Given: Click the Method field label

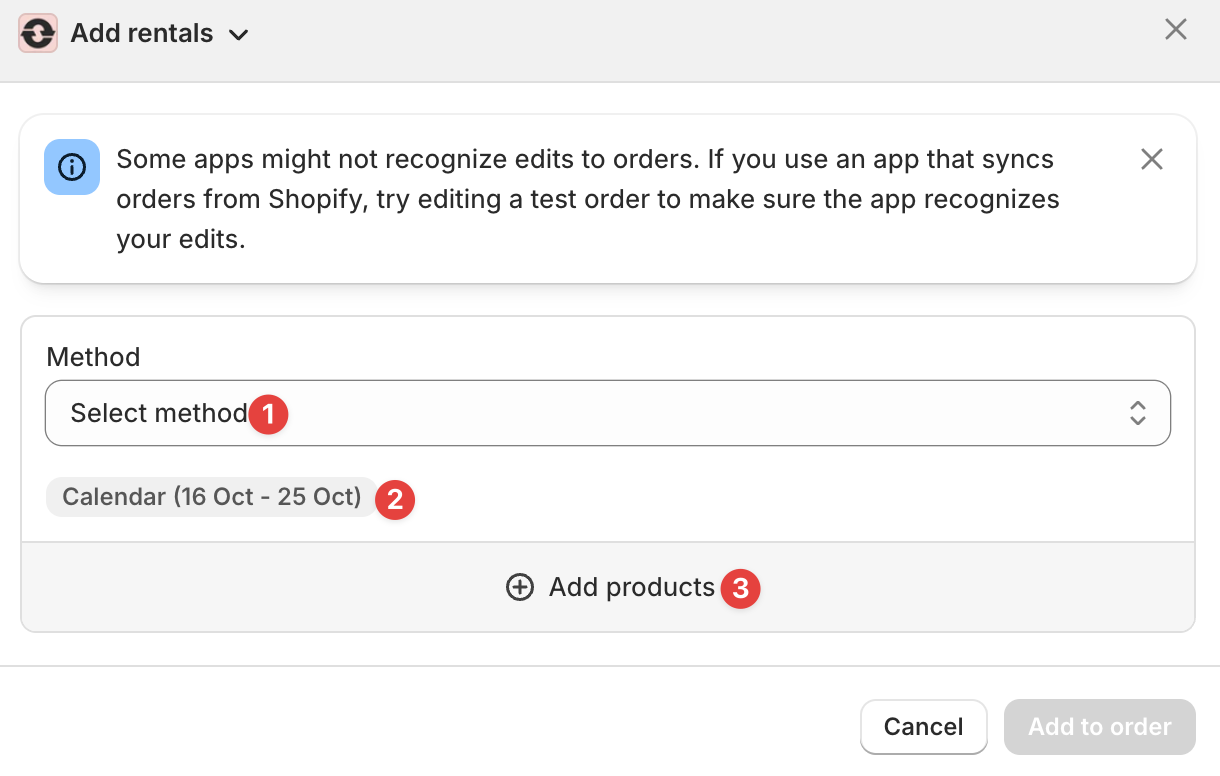Looking at the screenshot, I should (93, 357).
